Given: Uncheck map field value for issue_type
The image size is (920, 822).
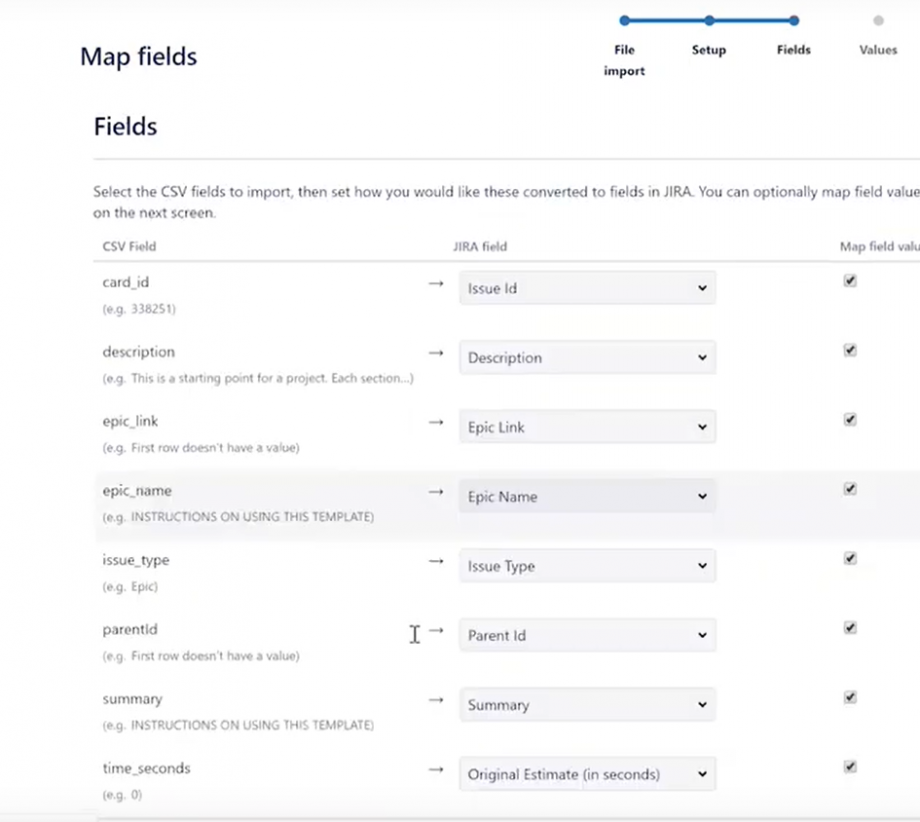Looking at the screenshot, I should tap(850, 558).
